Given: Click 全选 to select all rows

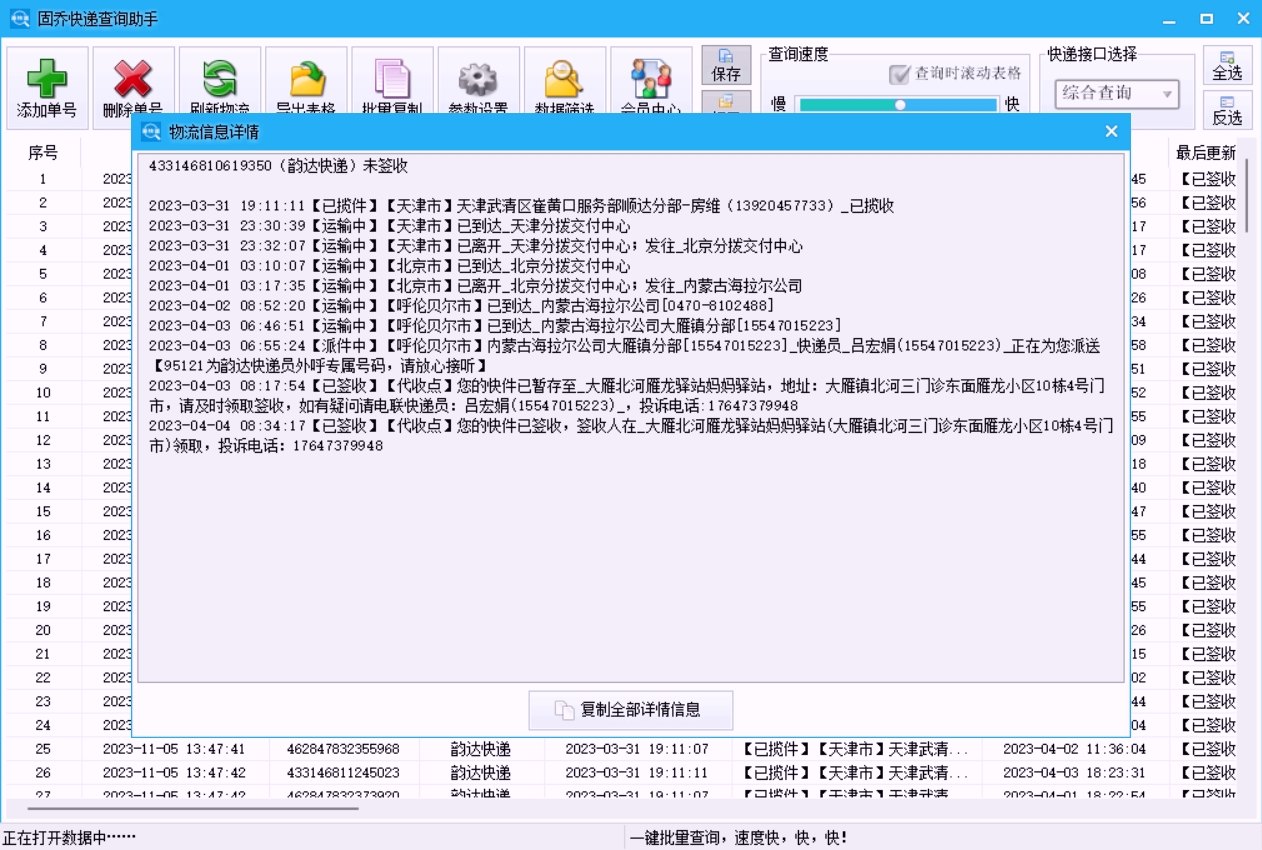Looking at the screenshot, I should coord(1227,66).
